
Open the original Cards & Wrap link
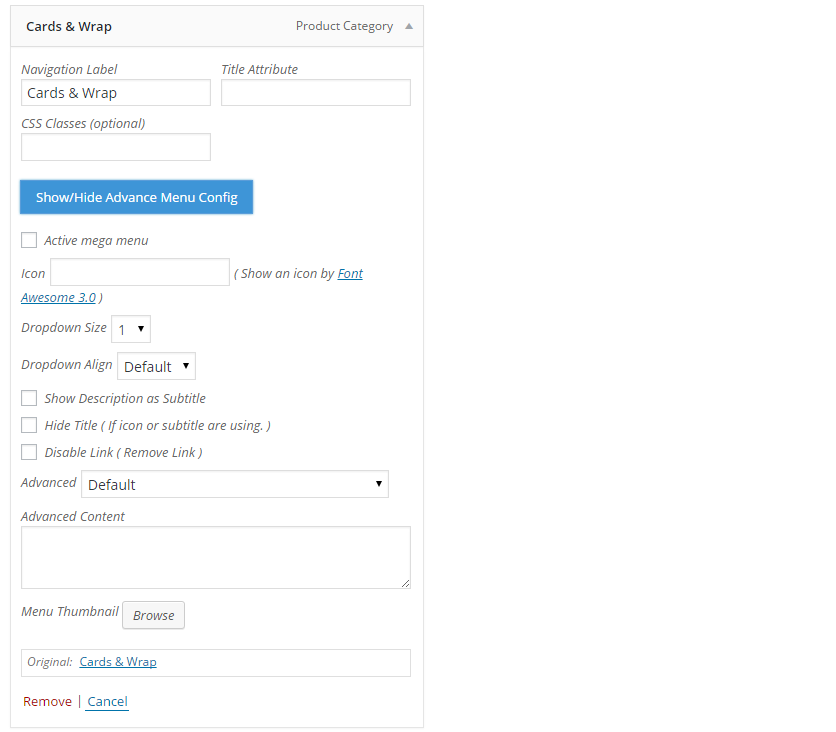pyautogui.click(x=118, y=662)
